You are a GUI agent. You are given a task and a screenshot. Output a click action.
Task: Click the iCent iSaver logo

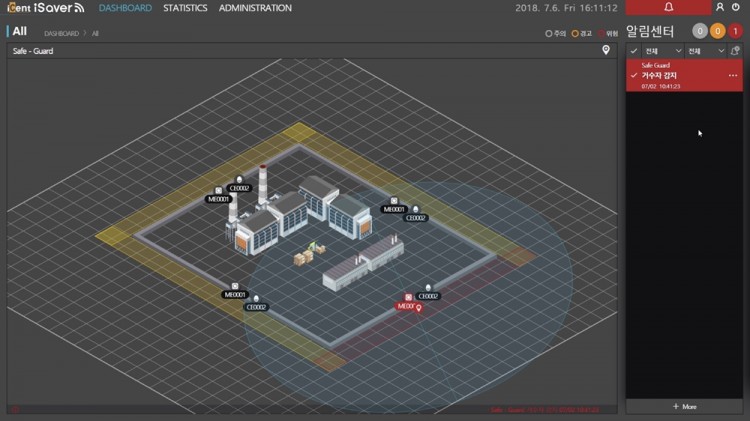(x=46, y=8)
